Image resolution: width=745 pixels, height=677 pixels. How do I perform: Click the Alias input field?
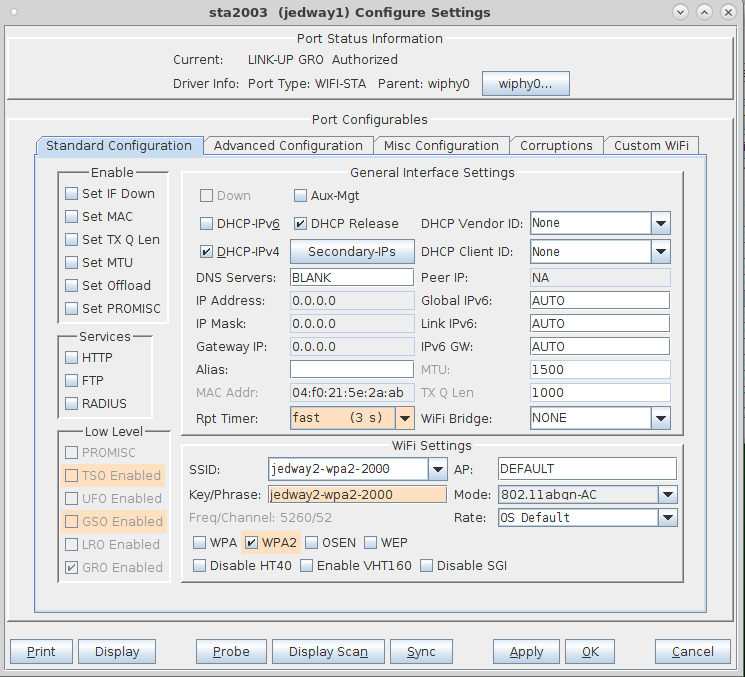pyautogui.click(x=352, y=369)
